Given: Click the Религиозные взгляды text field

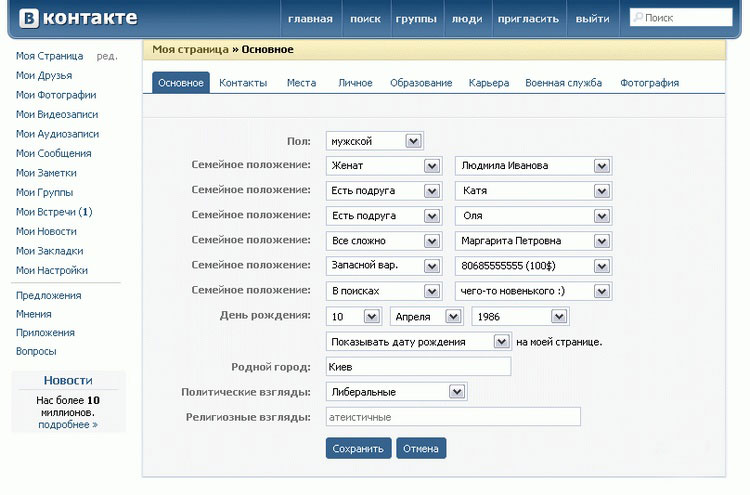Looking at the screenshot, I should click(453, 417).
